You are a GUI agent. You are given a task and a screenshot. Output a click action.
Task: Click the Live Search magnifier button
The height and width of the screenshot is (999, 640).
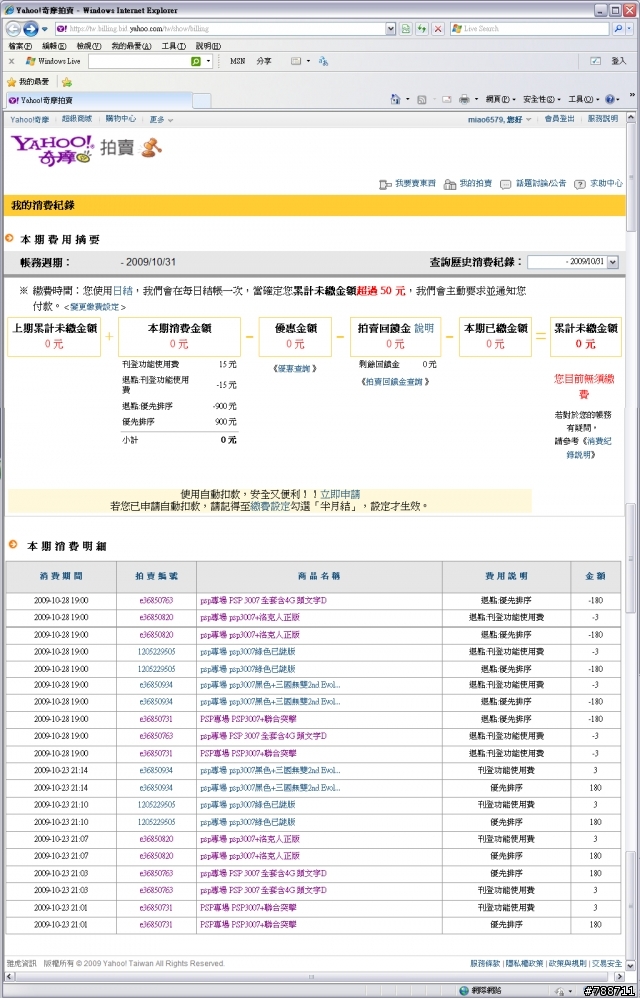pos(618,29)
